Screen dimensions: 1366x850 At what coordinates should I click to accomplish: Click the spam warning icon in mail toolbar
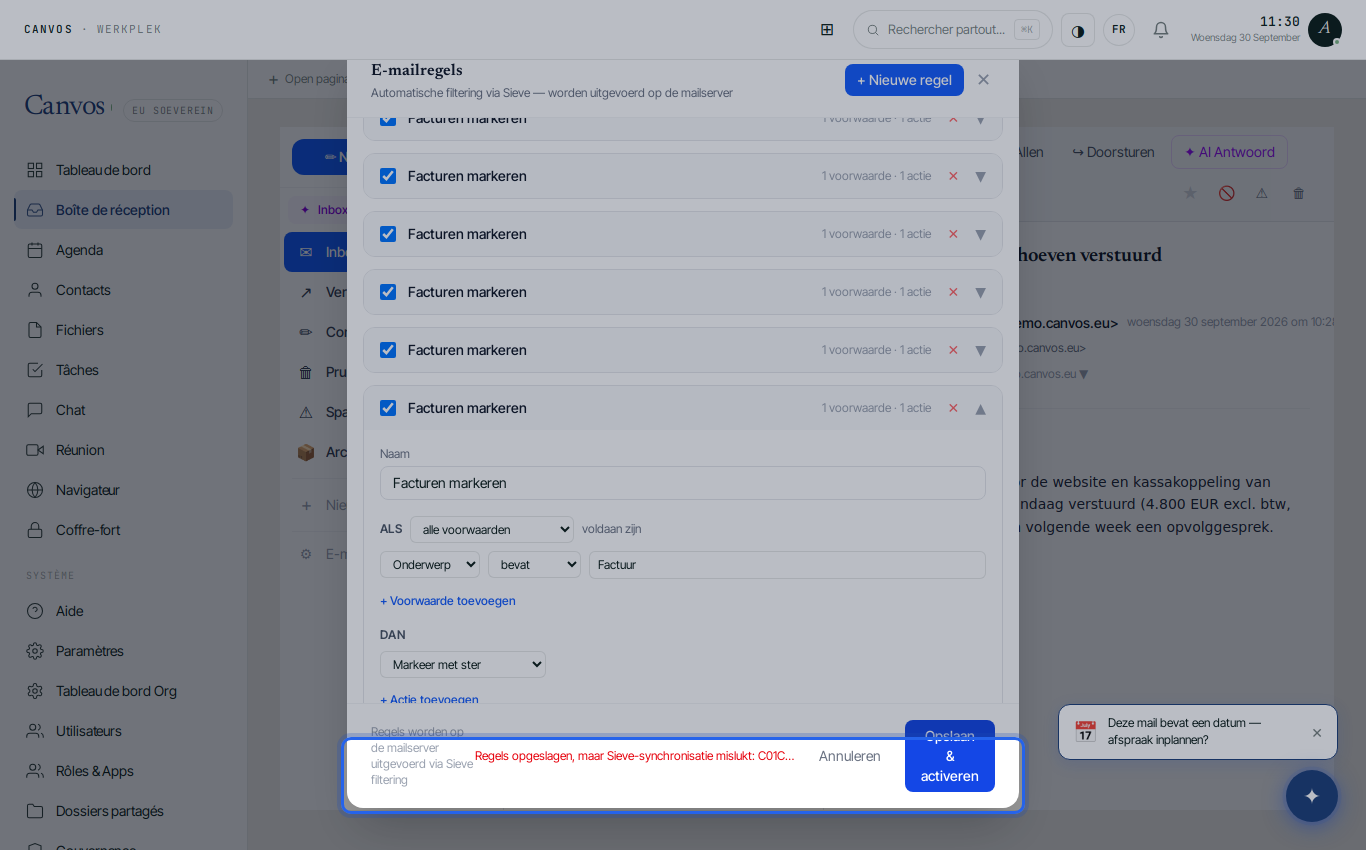coord(1262,193)
